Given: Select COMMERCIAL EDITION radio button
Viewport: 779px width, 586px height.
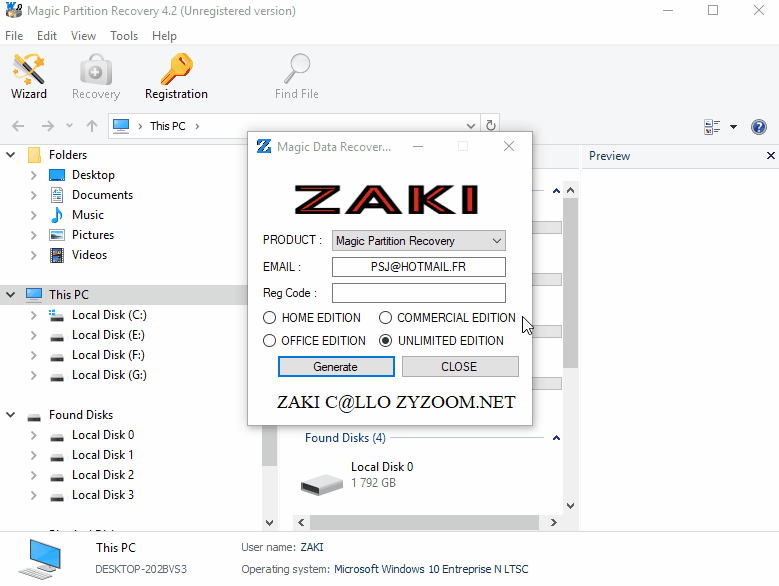Looking at the screenshot, I should pos(386,317).
